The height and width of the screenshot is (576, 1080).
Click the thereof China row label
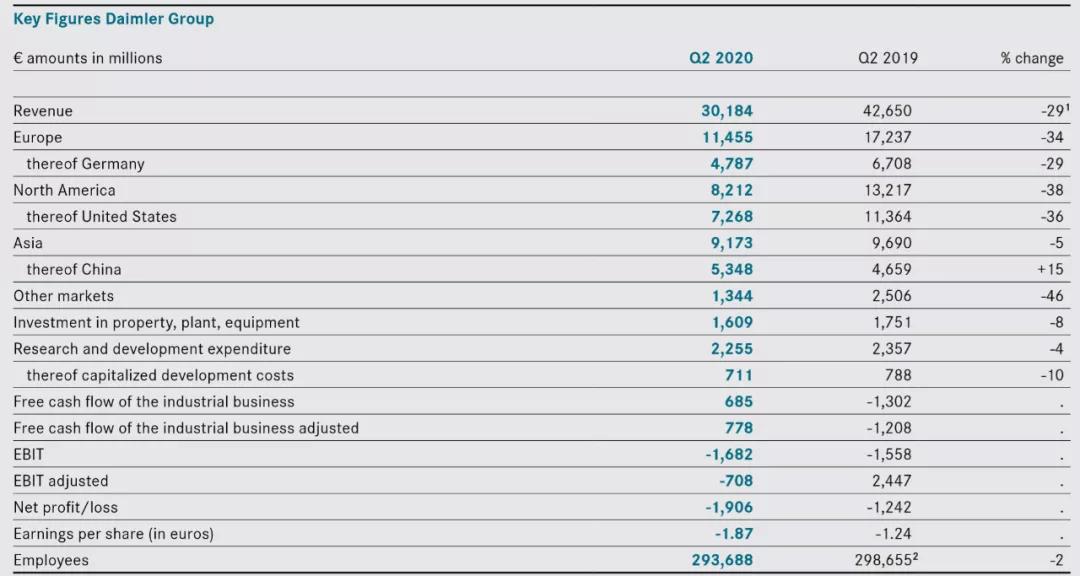[73, 269]
